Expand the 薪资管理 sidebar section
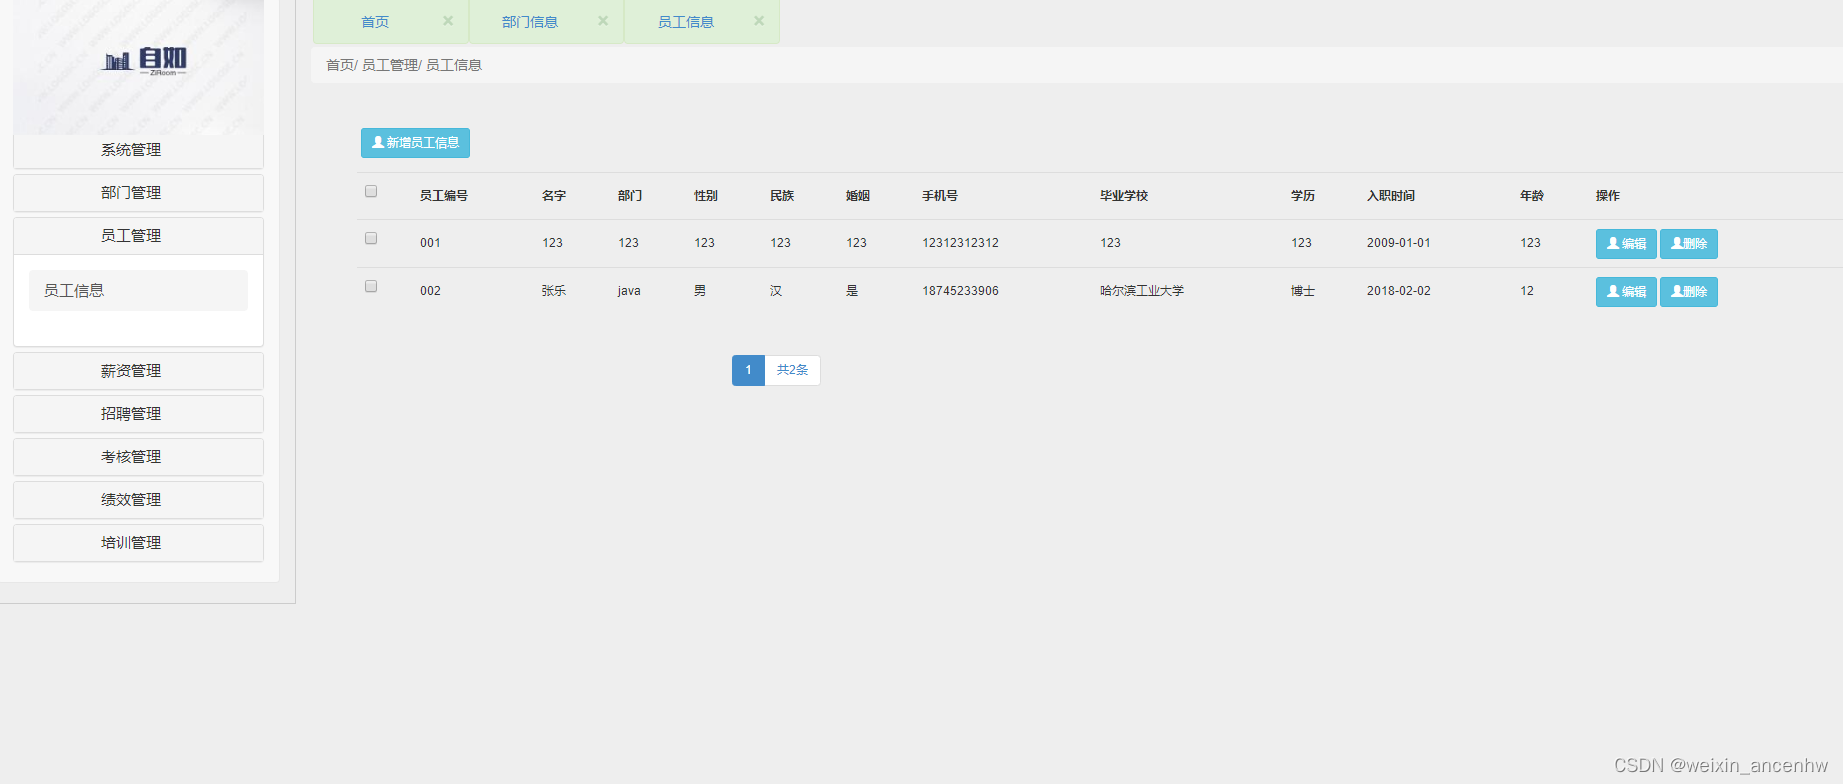 tap(138, 371)
